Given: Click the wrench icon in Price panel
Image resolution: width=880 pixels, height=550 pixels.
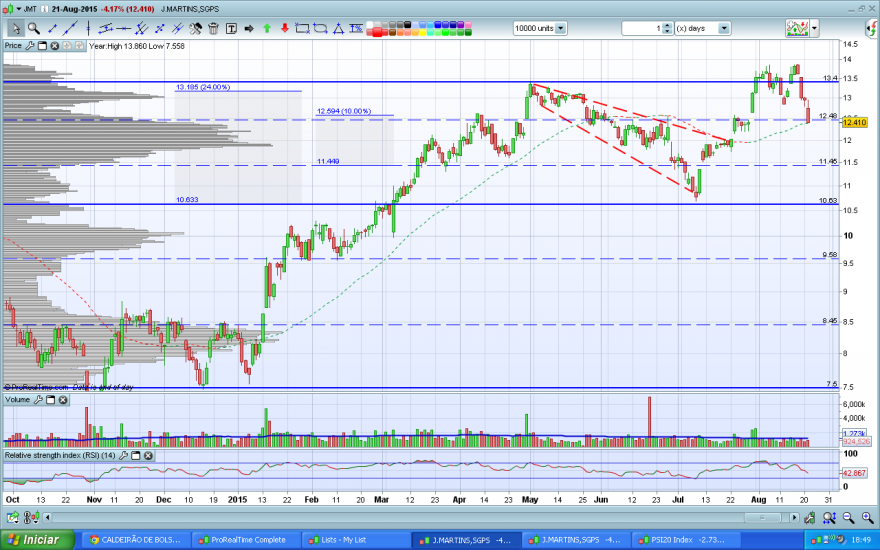Looking at the screenshot, I should coord(30,46).
